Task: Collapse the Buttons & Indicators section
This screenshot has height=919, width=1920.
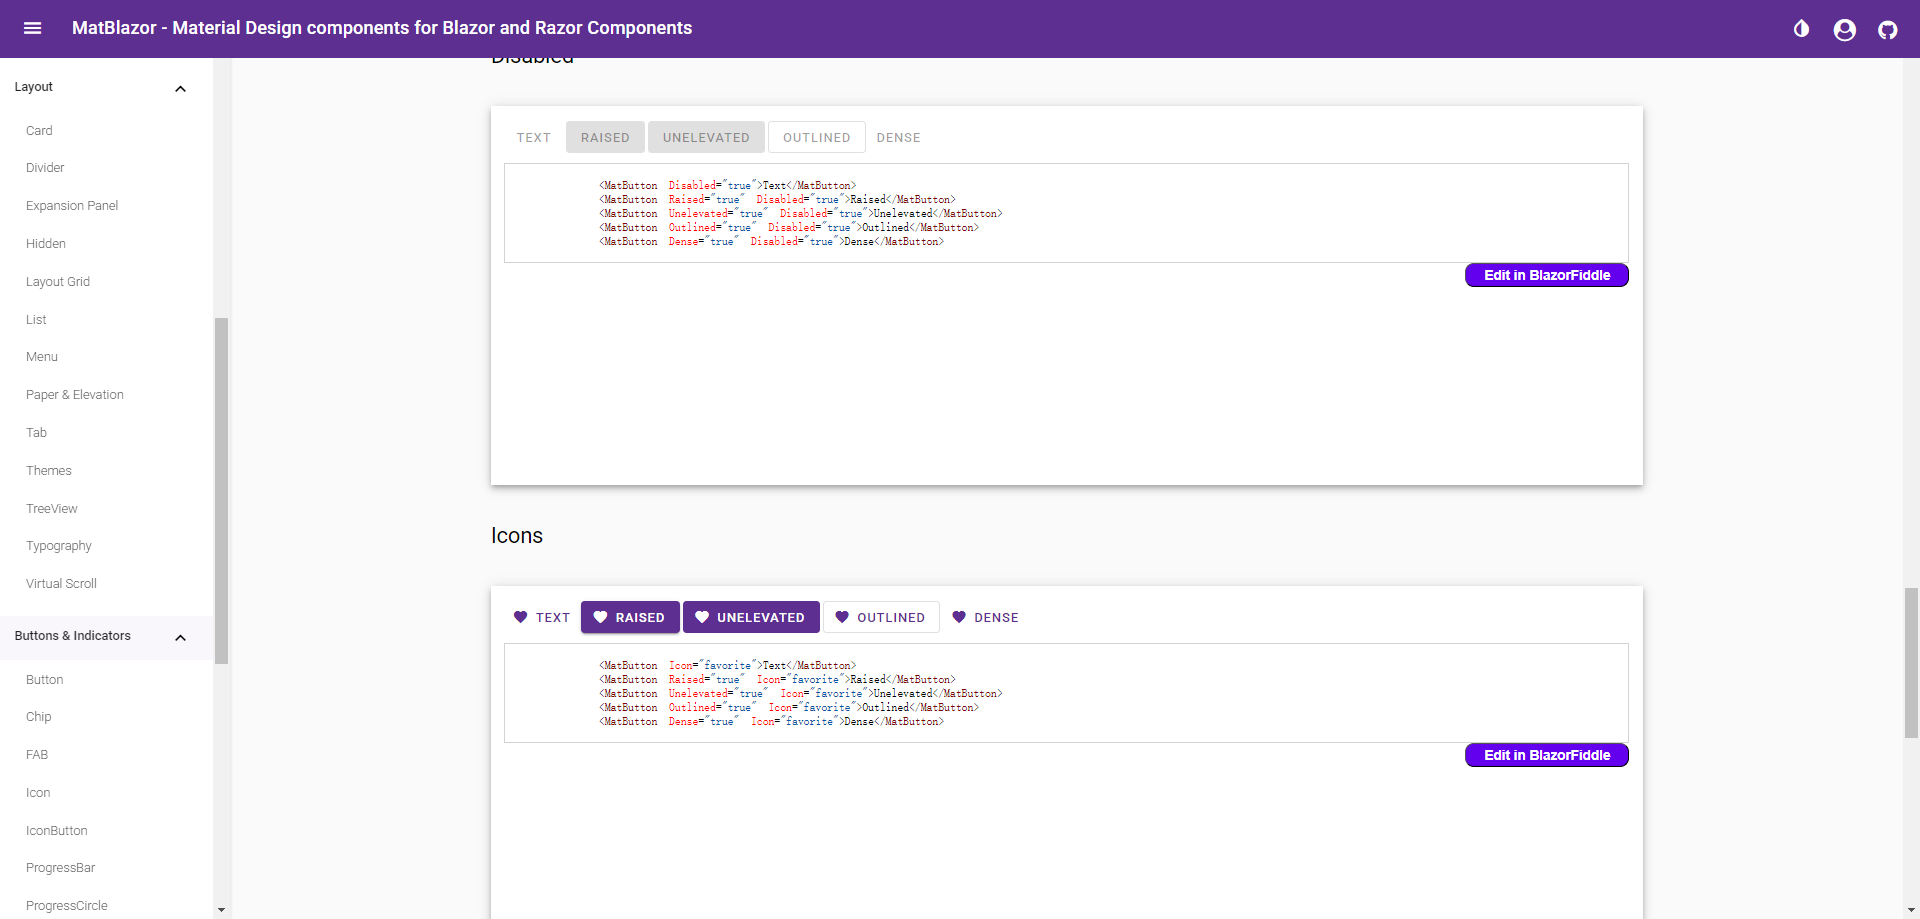Action: coord(180,638)
